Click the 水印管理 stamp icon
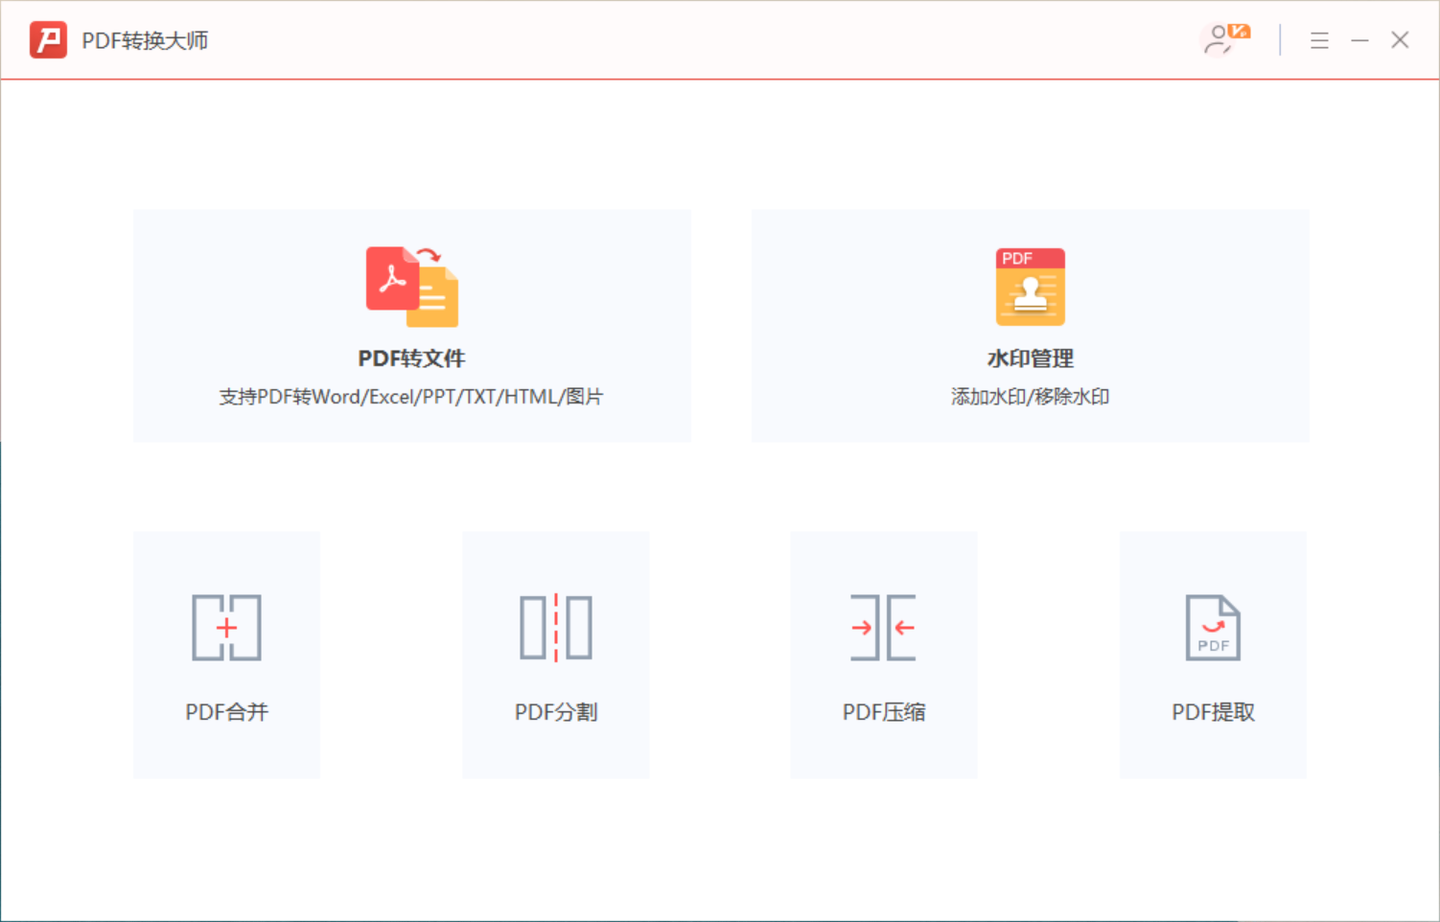 point(1030,287)
